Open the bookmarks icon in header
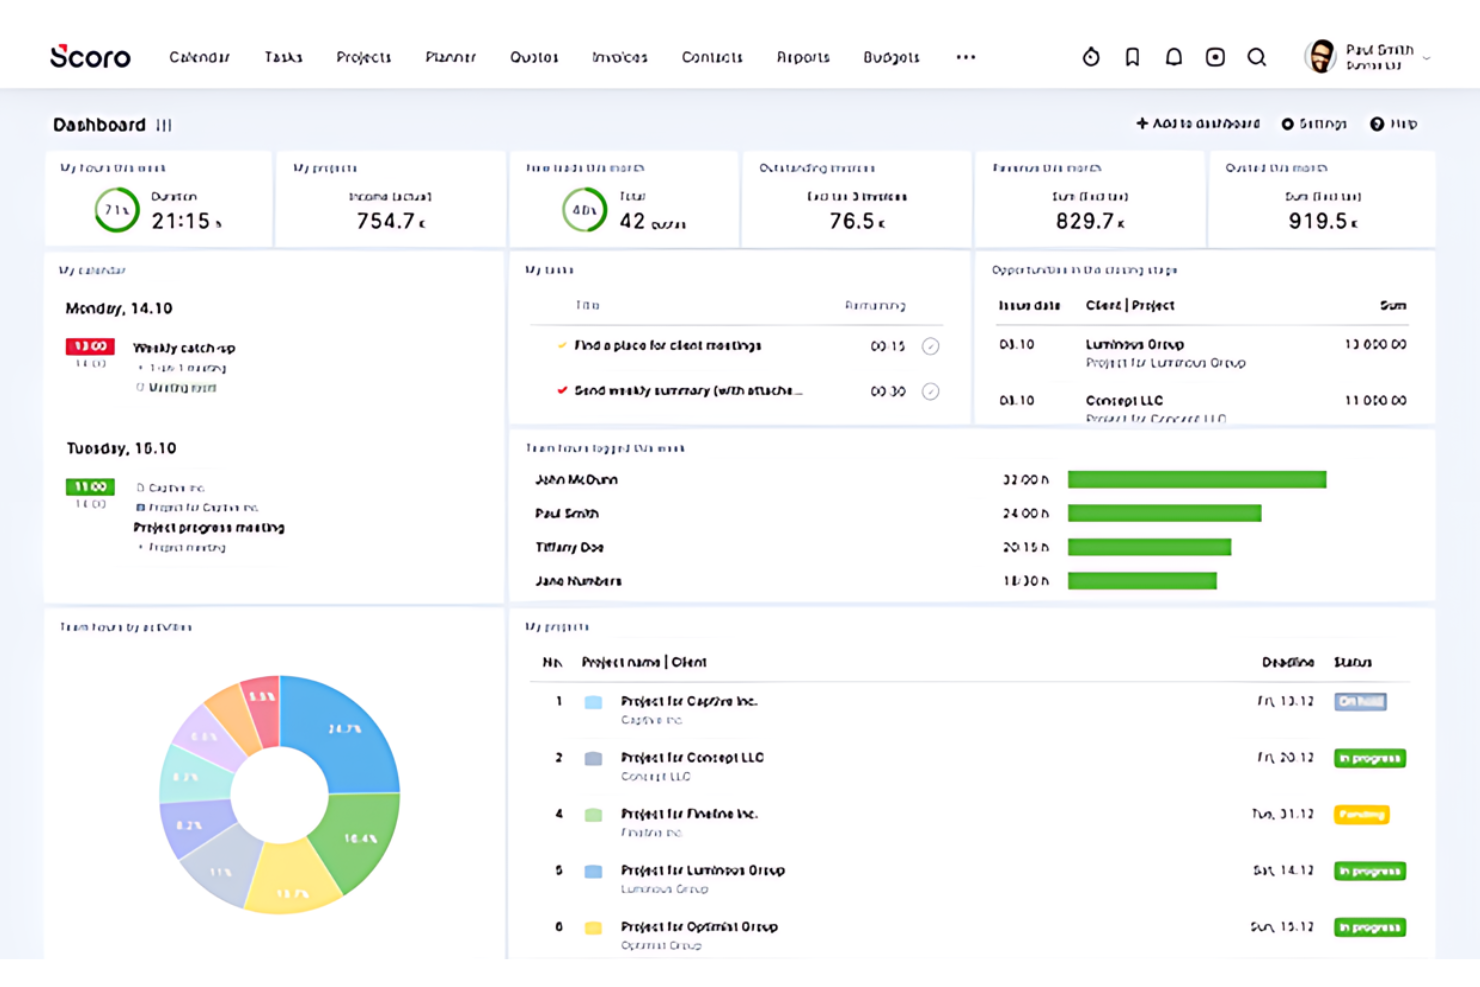Viewport: 1480px width, 987px height. tap(1132, 57)
